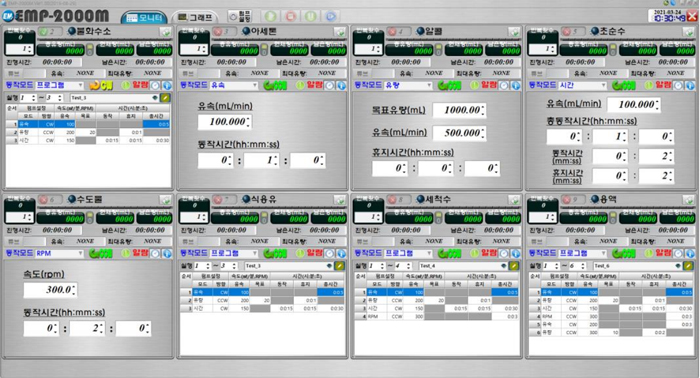Toggle the enable button numbered 2 on 불화수소 pump
This screenshot has height=378, width=700.
click(49, 32)
